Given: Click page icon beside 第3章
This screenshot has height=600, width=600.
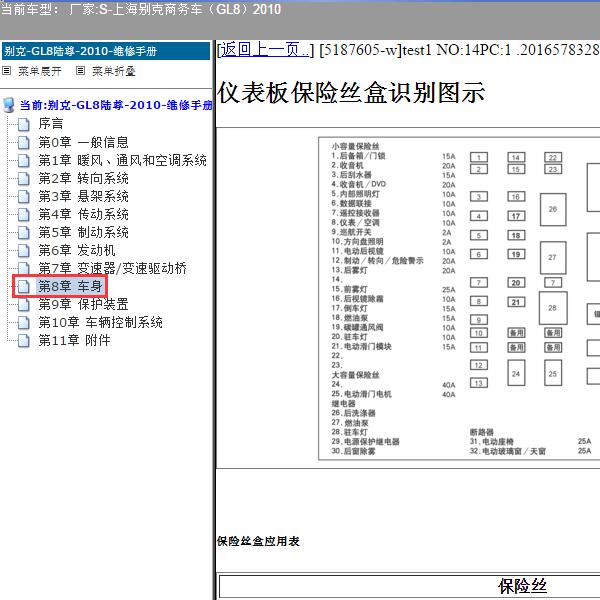Looking at the screenshot, I should tap(24, 196).
